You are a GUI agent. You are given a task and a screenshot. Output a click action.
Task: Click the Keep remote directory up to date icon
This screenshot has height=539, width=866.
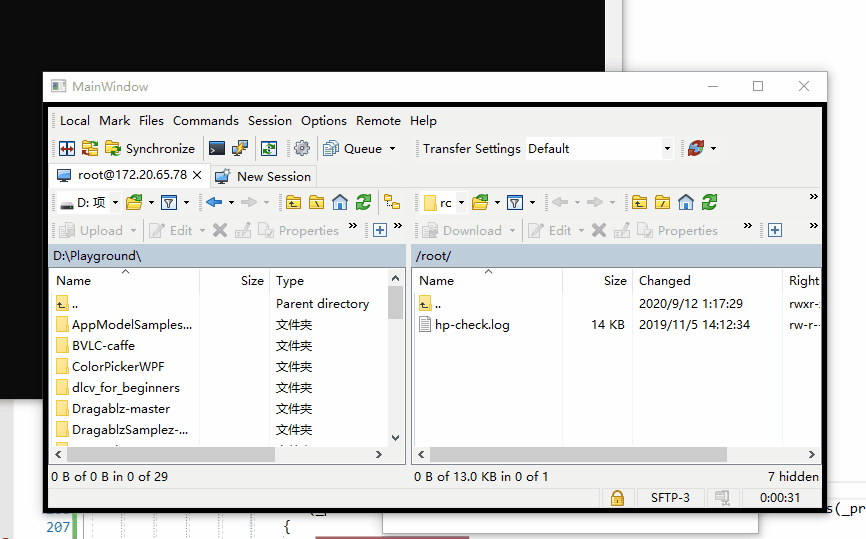(269, 149)
